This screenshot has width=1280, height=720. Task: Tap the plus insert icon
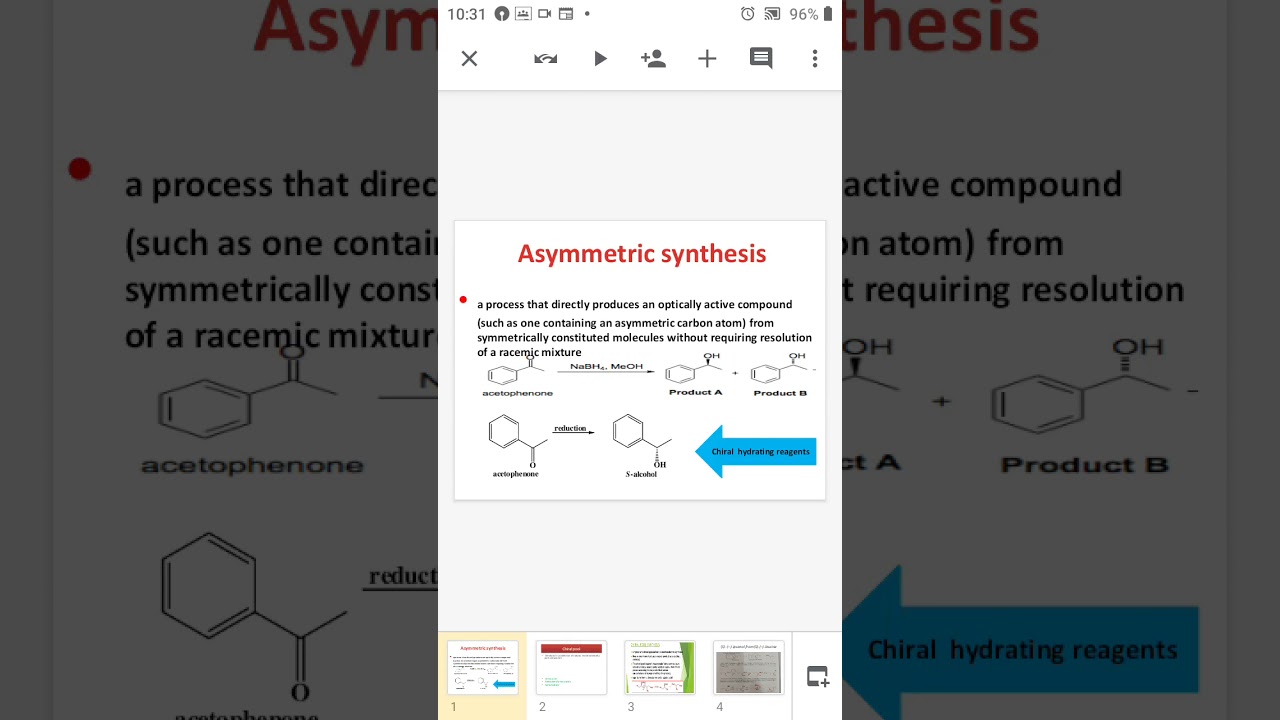coord(707,59)
